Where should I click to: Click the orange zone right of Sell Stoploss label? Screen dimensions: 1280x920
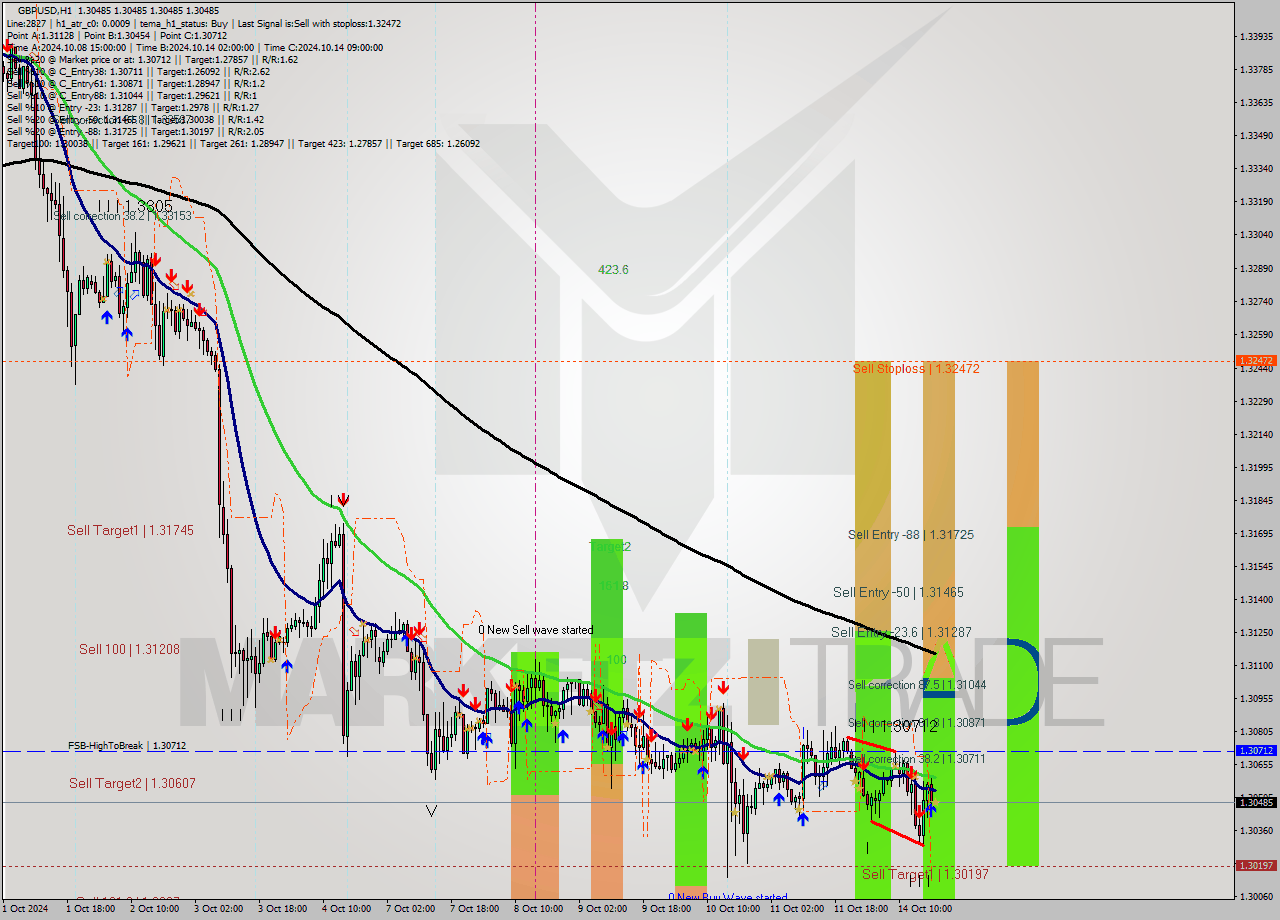(x=1022, y=443)
